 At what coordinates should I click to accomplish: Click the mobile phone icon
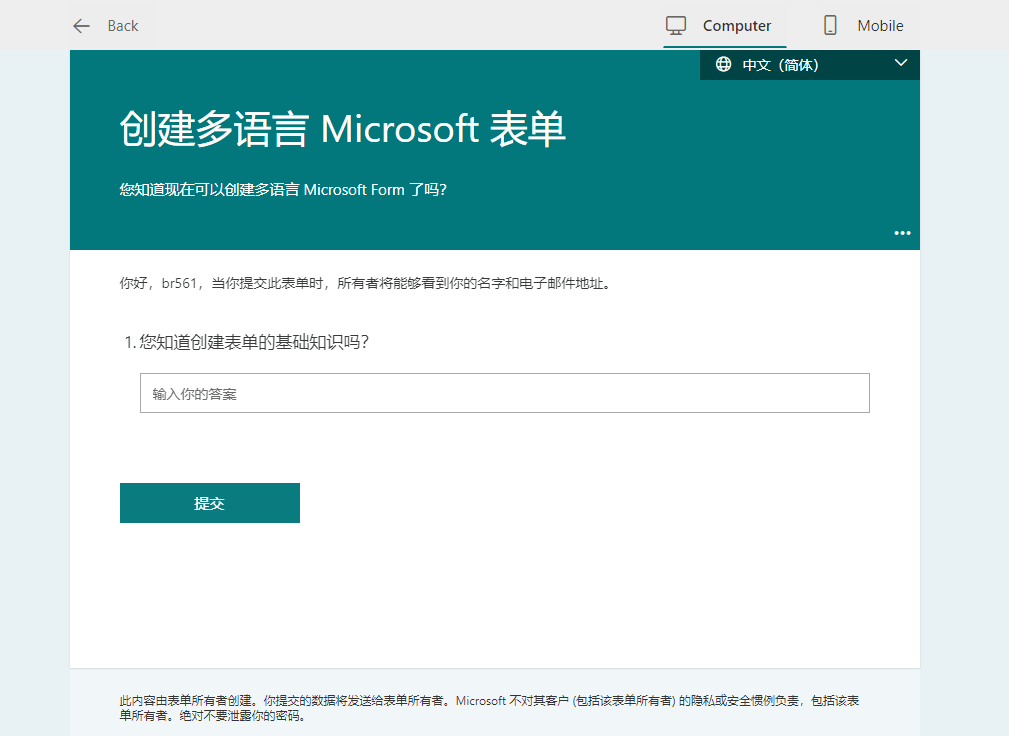(830, 26)
